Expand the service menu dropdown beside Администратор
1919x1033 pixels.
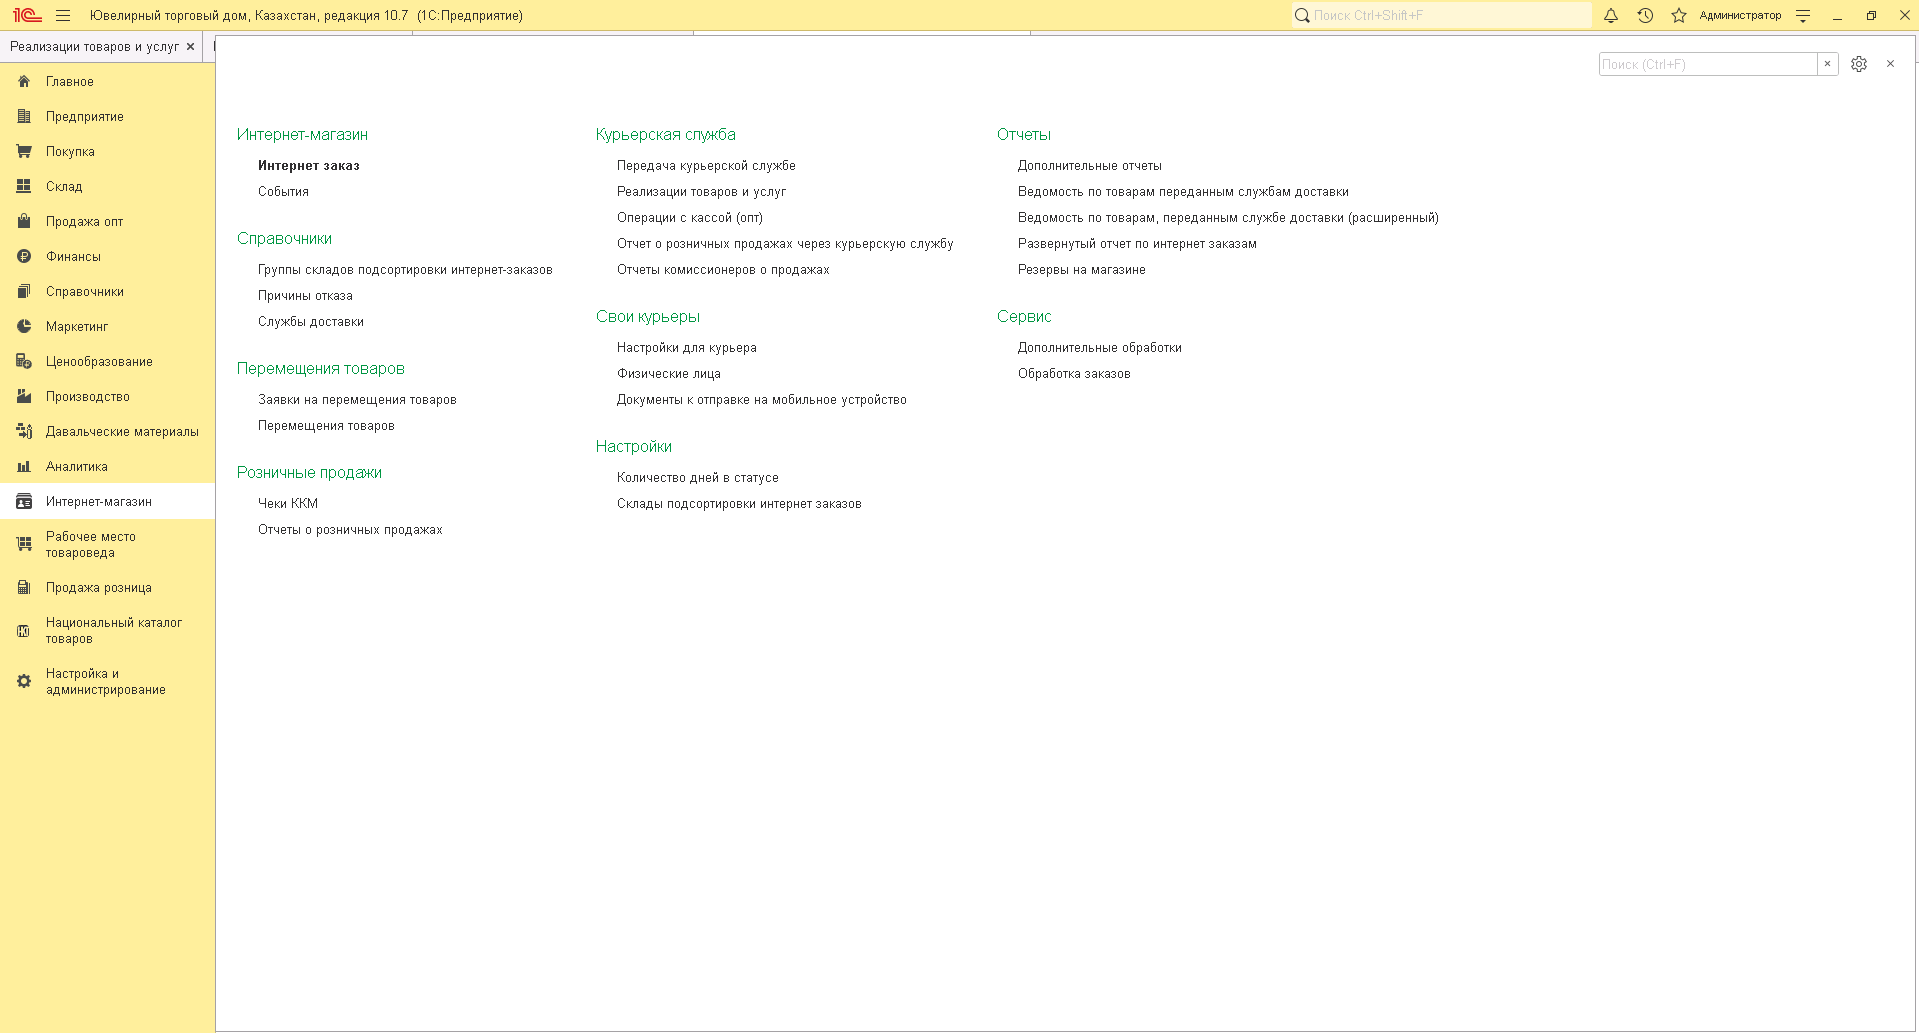(x=1803, y=15)
